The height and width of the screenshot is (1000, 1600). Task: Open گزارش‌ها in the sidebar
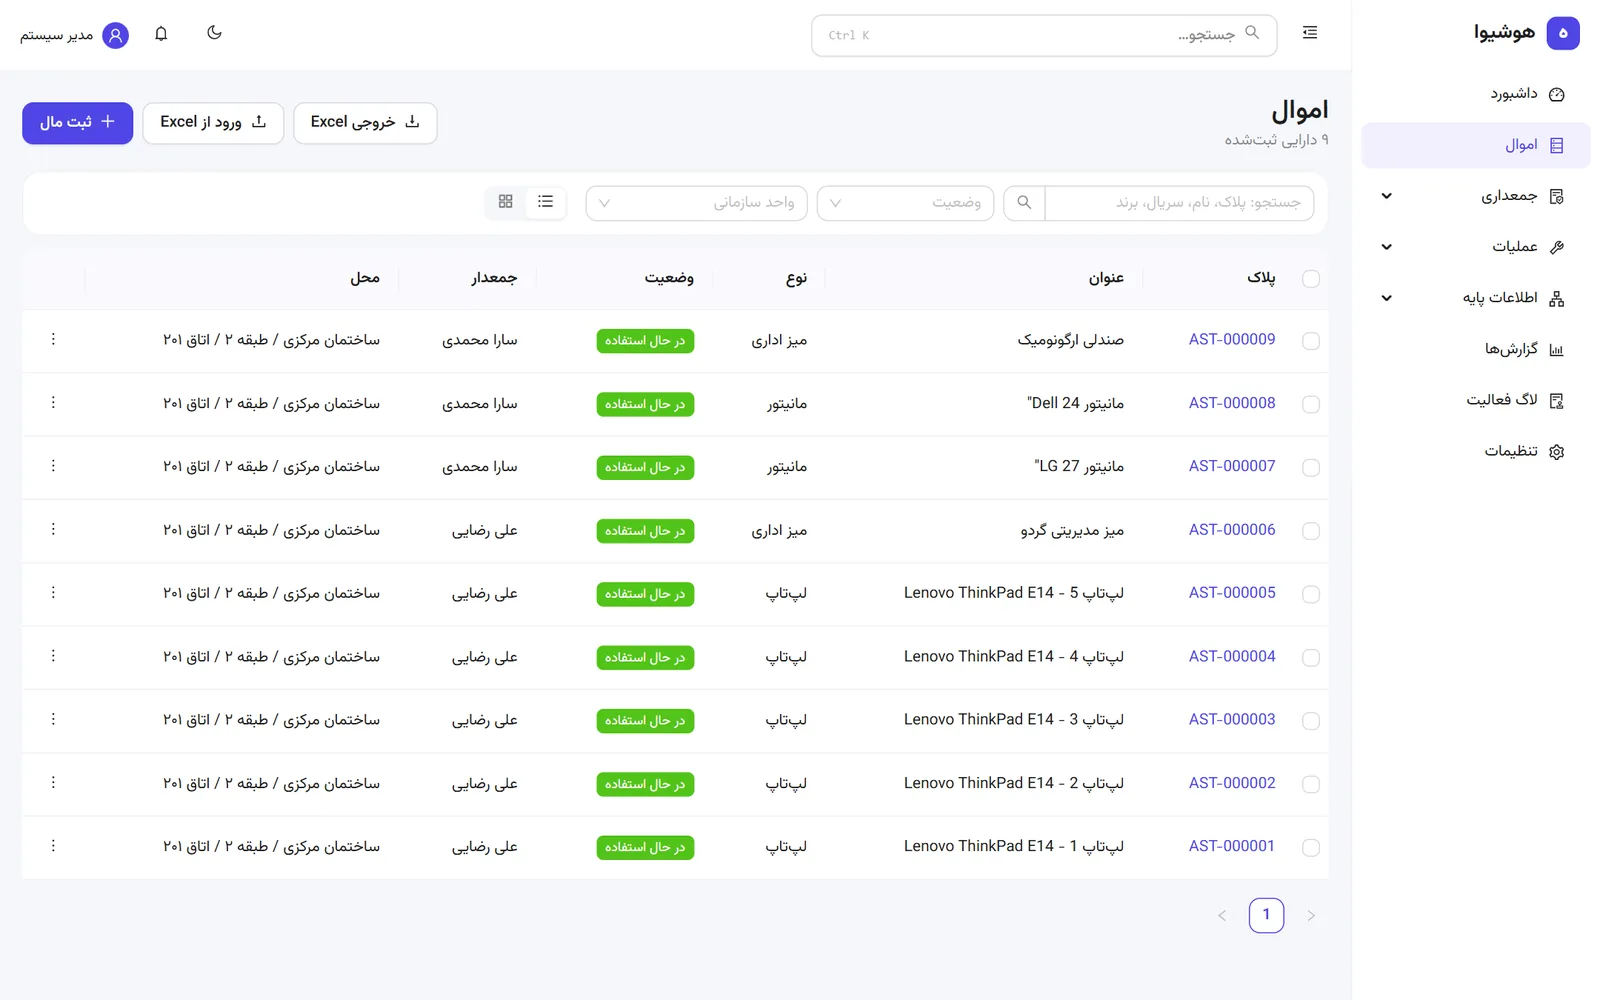[x=1476, y=349]
